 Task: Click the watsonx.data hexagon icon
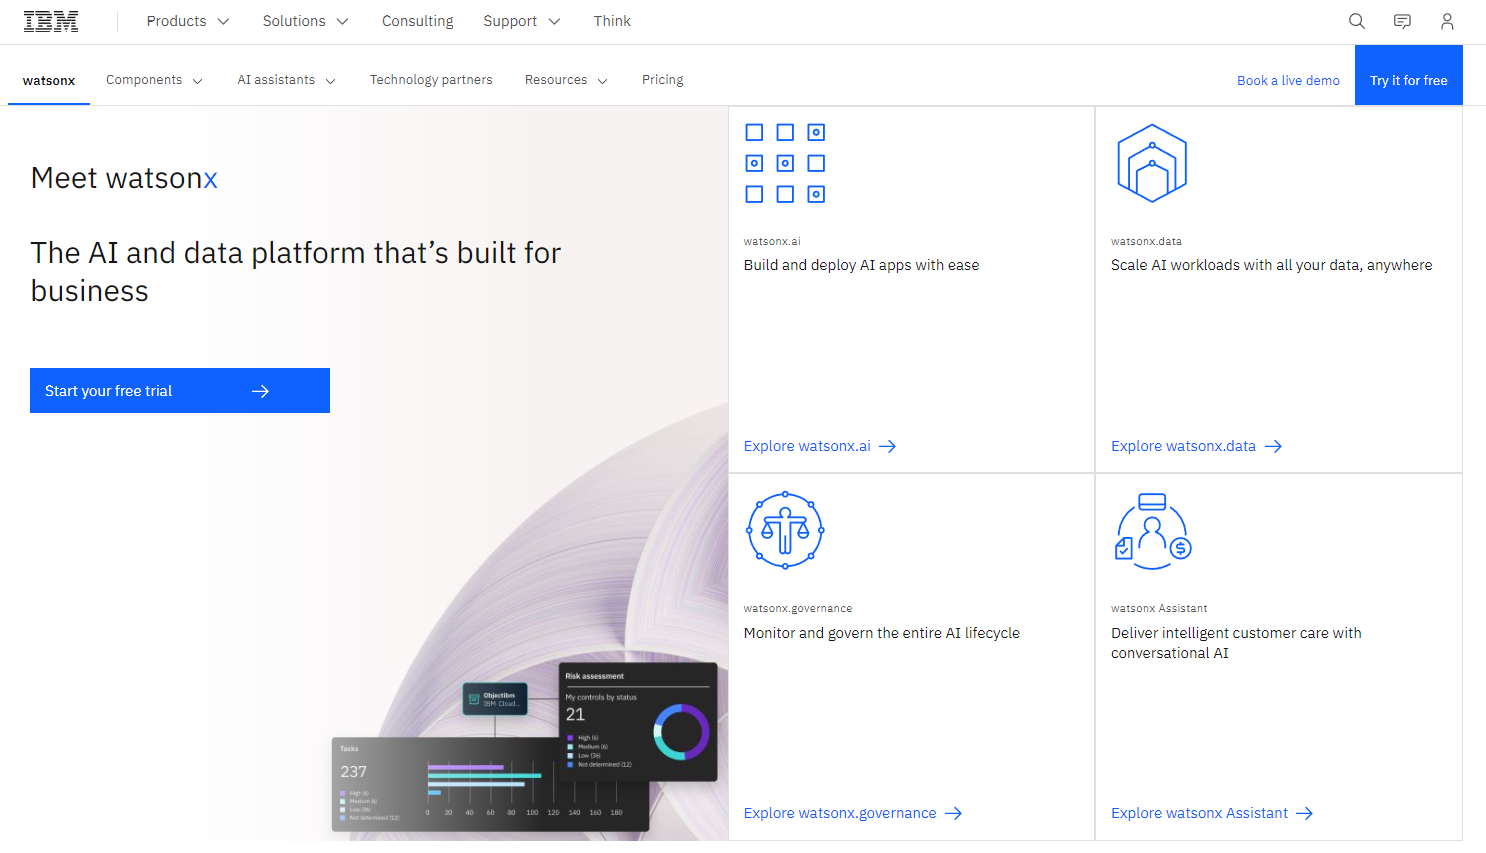tap(1152, 163)
